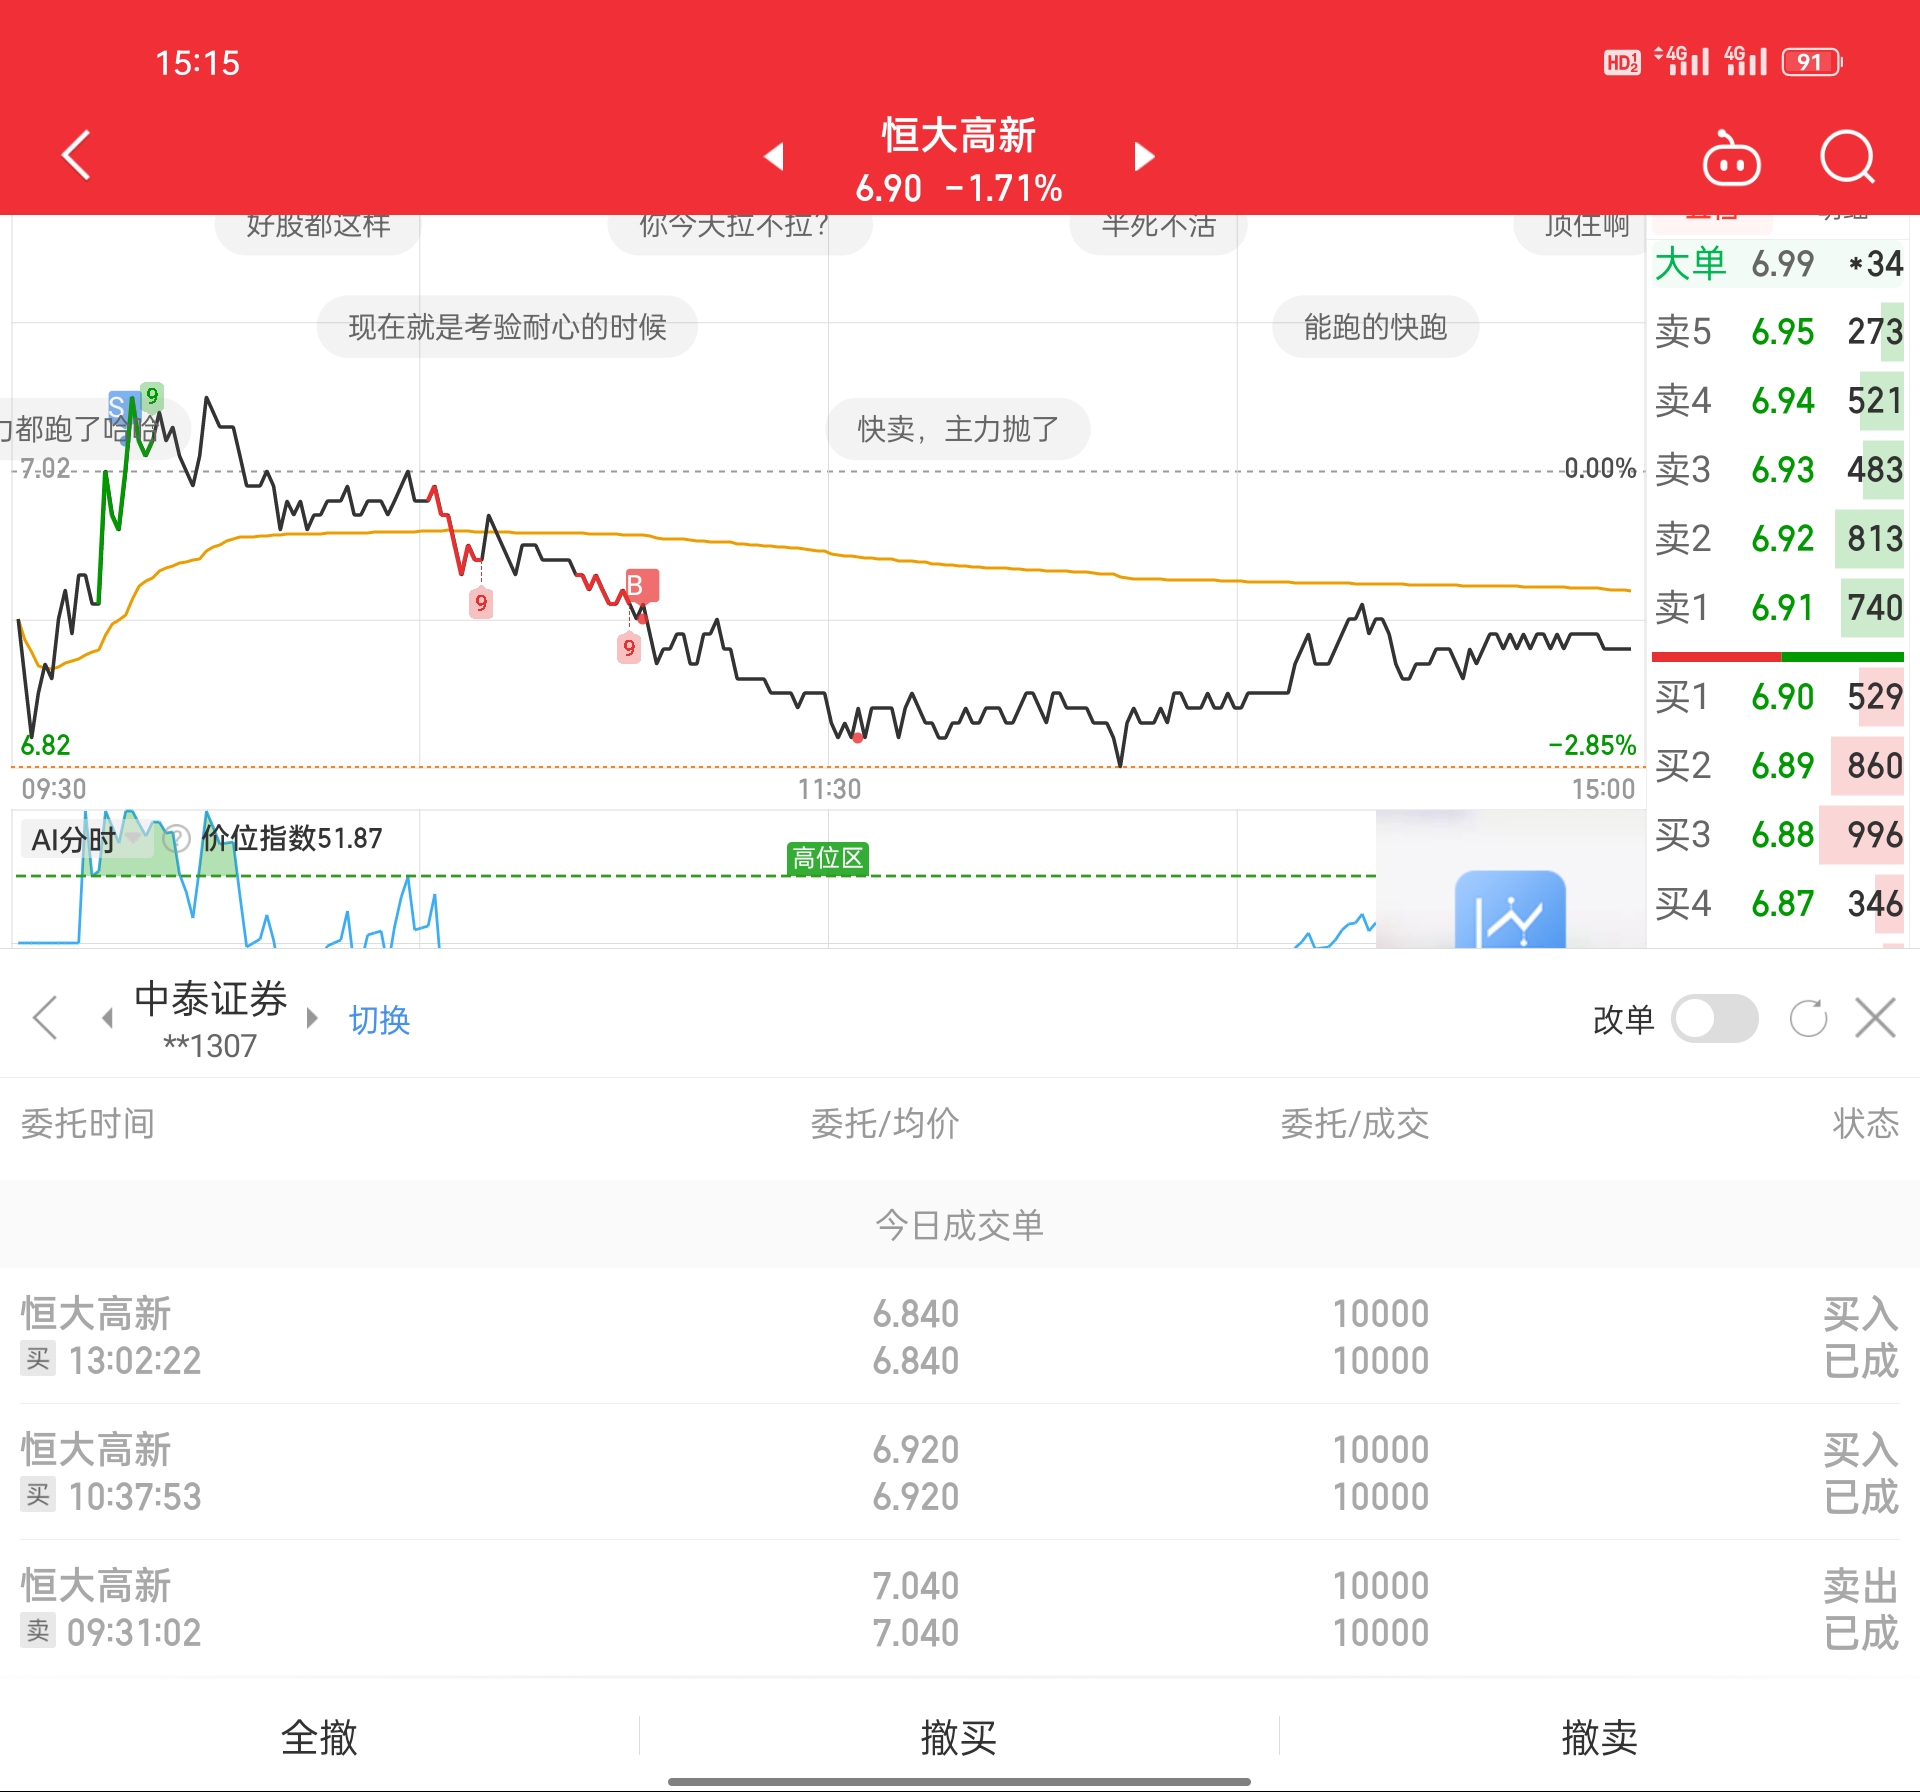Tap the 买3 6.88 quote row
Viewport: 1920px width, 1792px height.
[1778, 834]
